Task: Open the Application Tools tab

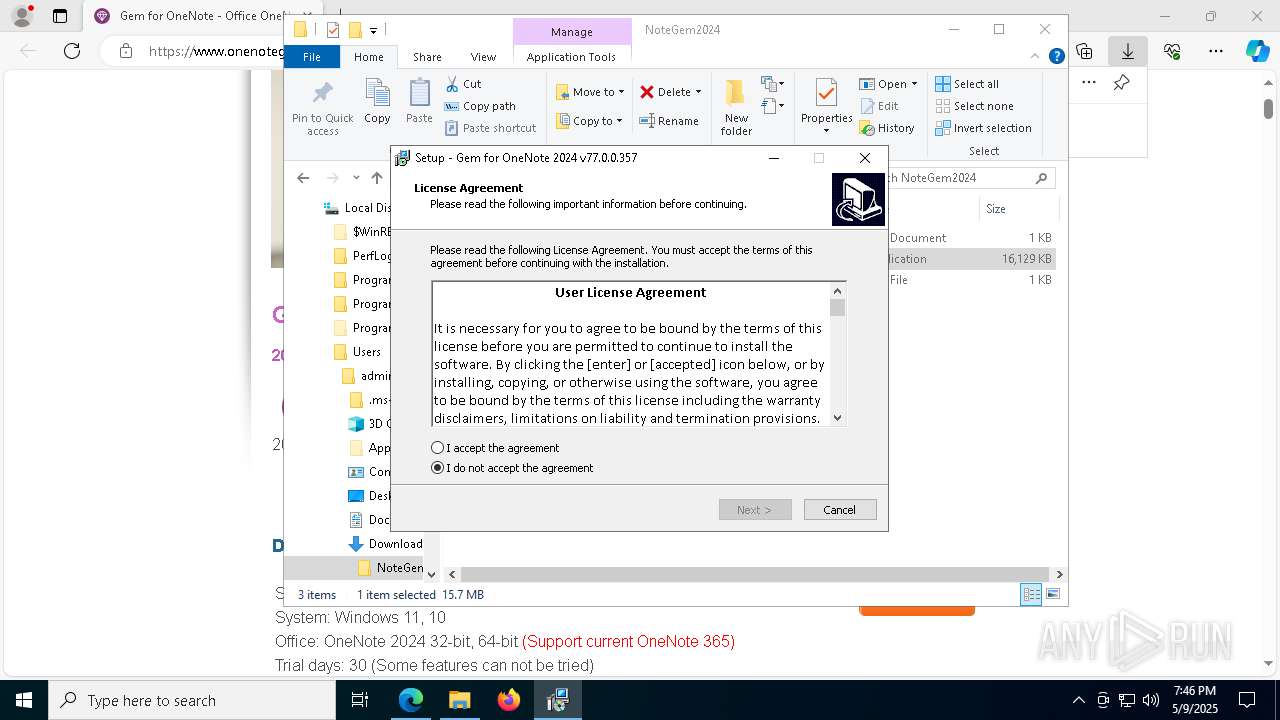Action: tap(571, 57)
